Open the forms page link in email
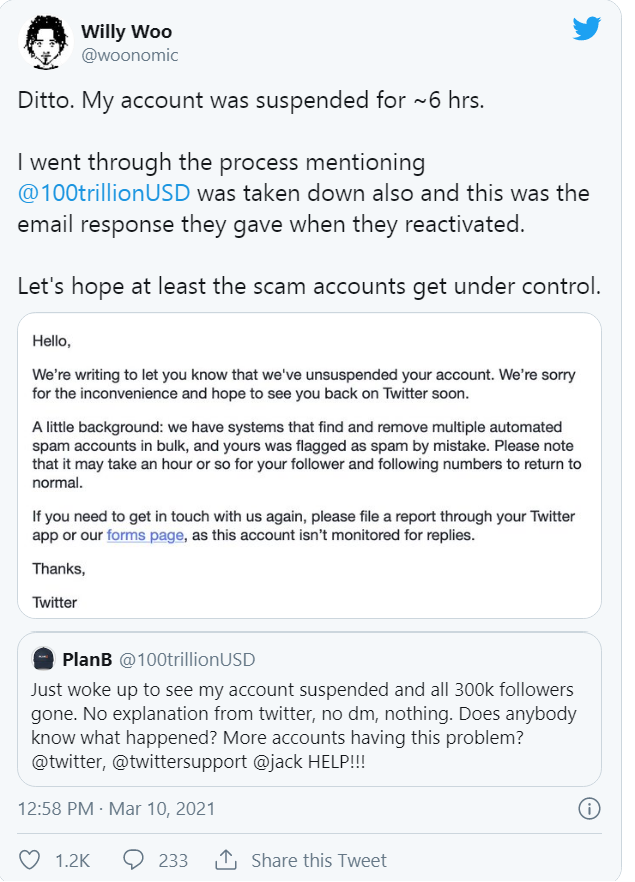This screenshot has width=635, height=882. 144,535
